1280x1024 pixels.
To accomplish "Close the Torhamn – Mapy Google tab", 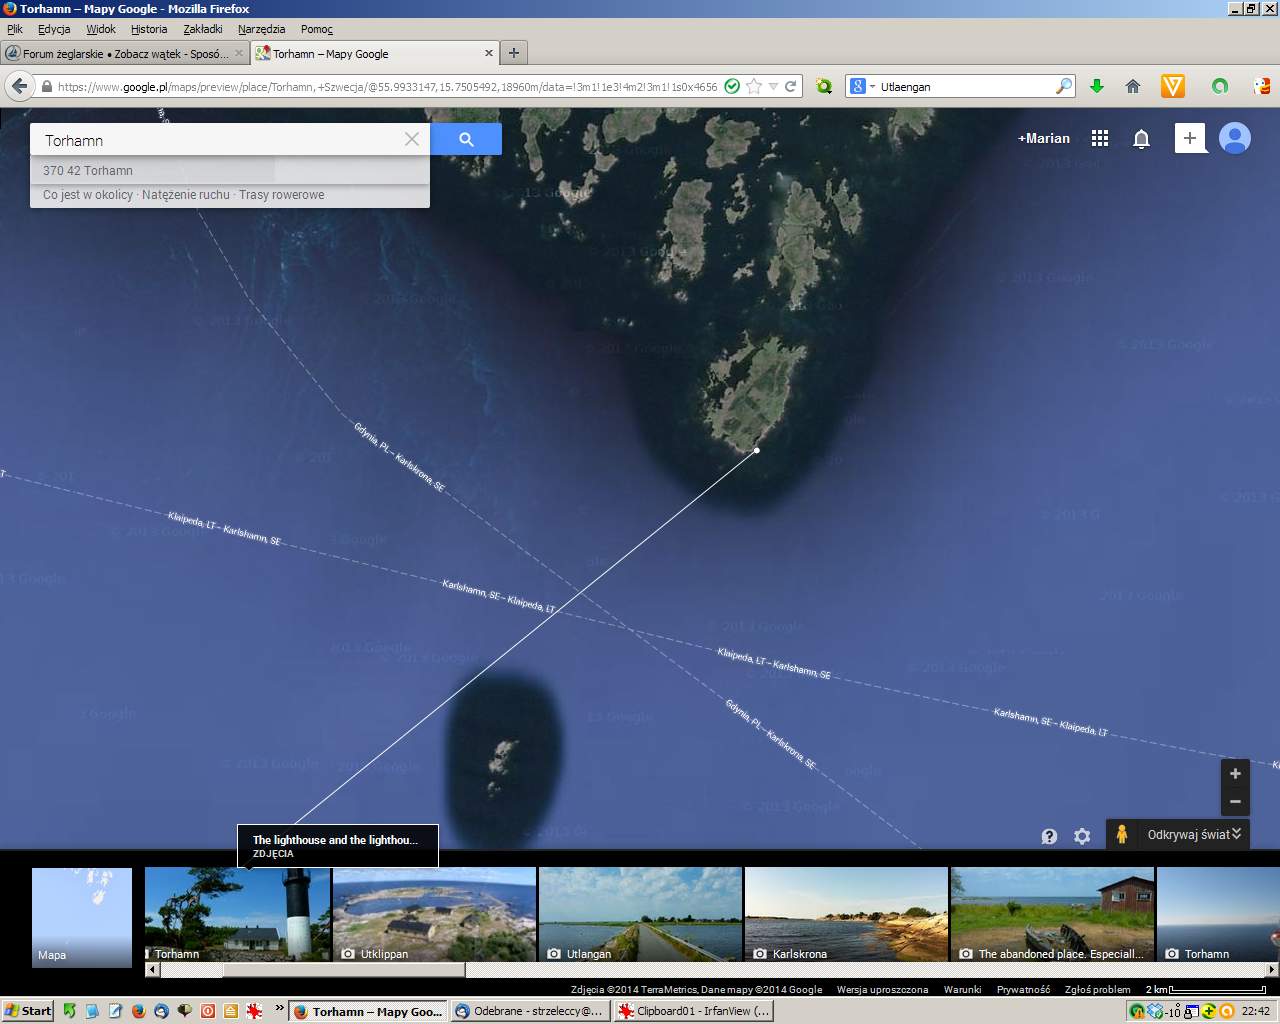I will click(x=489, y=54).
